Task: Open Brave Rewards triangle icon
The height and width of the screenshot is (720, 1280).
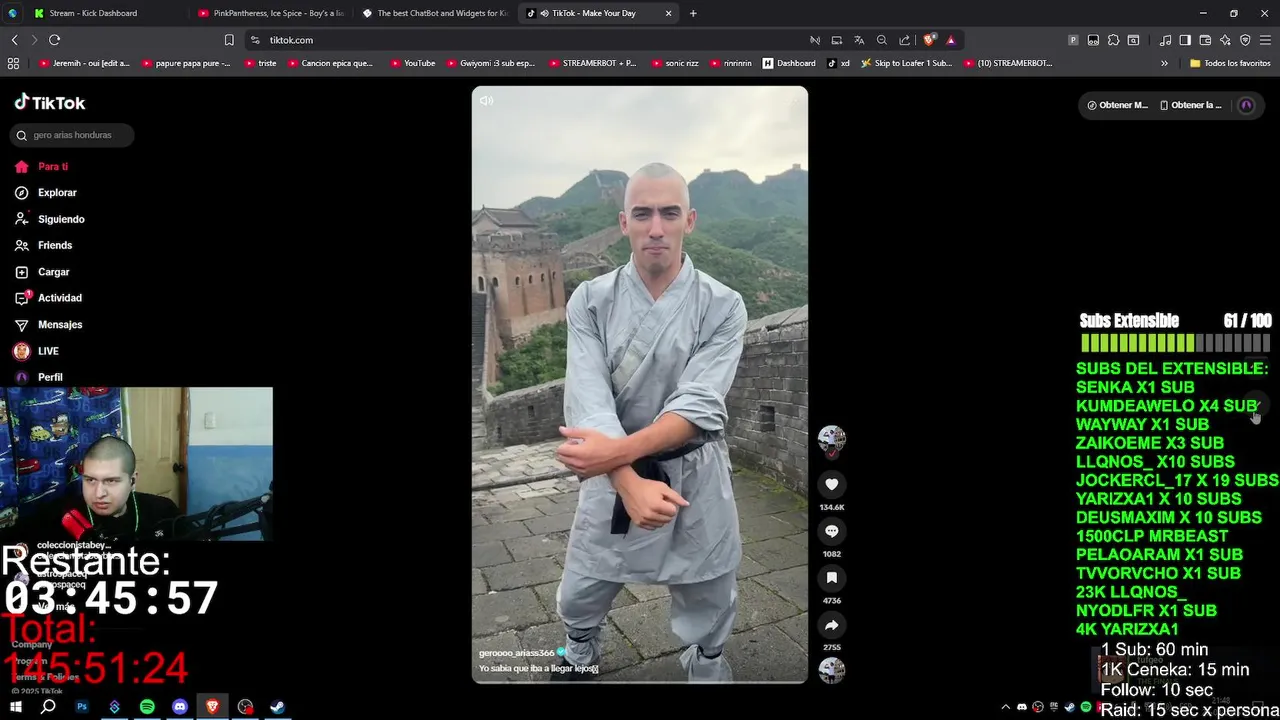Action: tap(950, 40)
